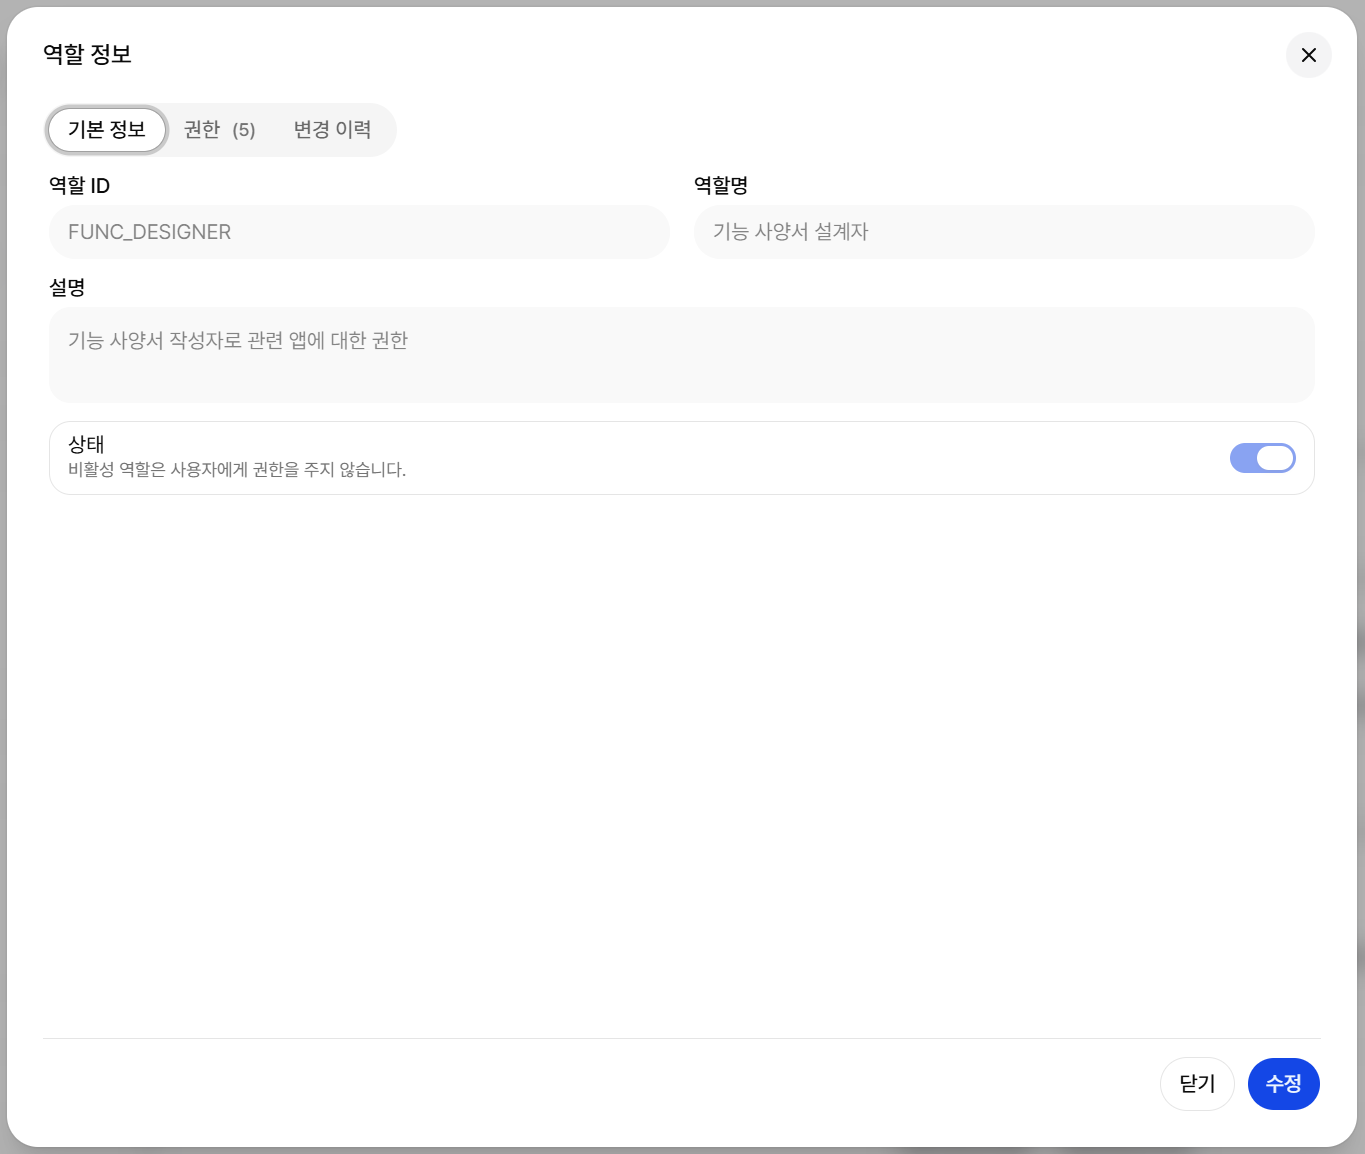Select the 기본 정보 tab
This screenshot has width=1365, height=1154.
click(x=107, y=130)
